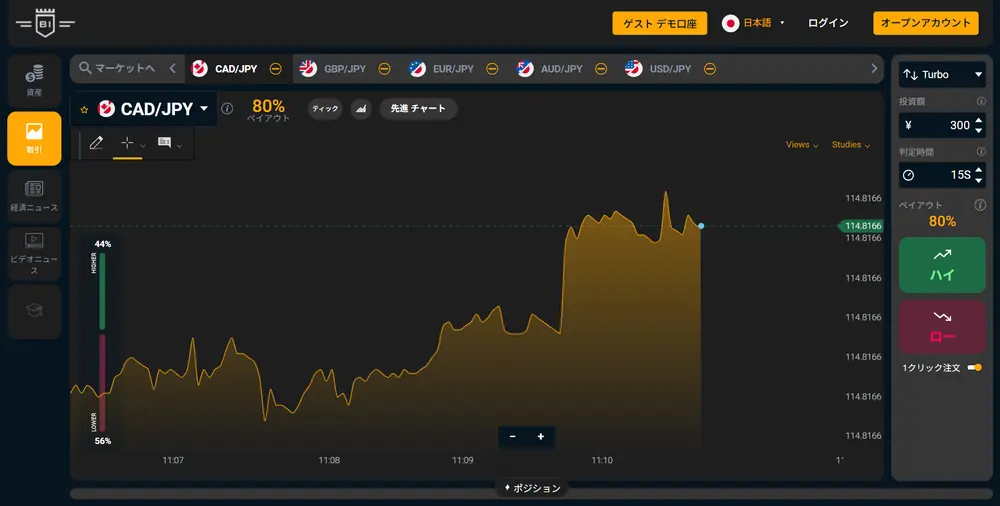The image size is (1000, 506).
Task: Switch to the EUR/JPY tab
Action: click(x=442, y=69)
